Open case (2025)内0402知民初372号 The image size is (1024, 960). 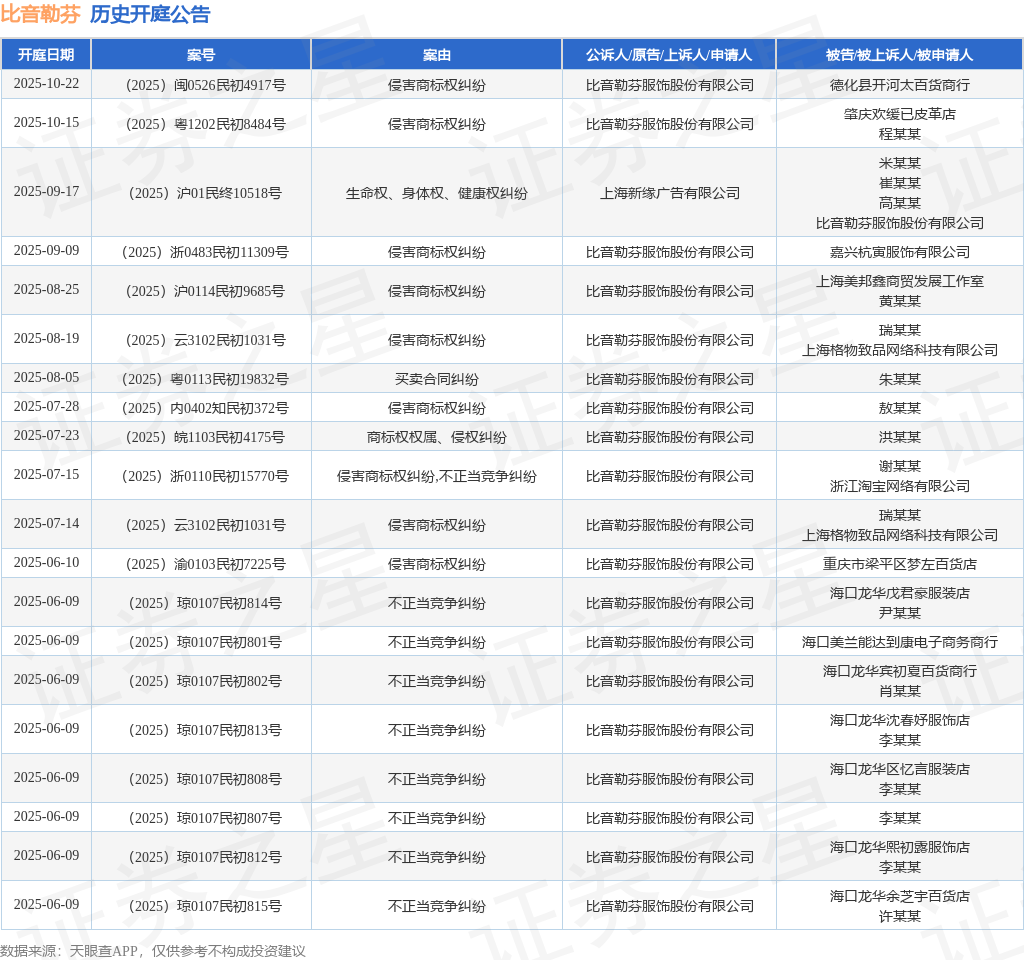point(205,408)
